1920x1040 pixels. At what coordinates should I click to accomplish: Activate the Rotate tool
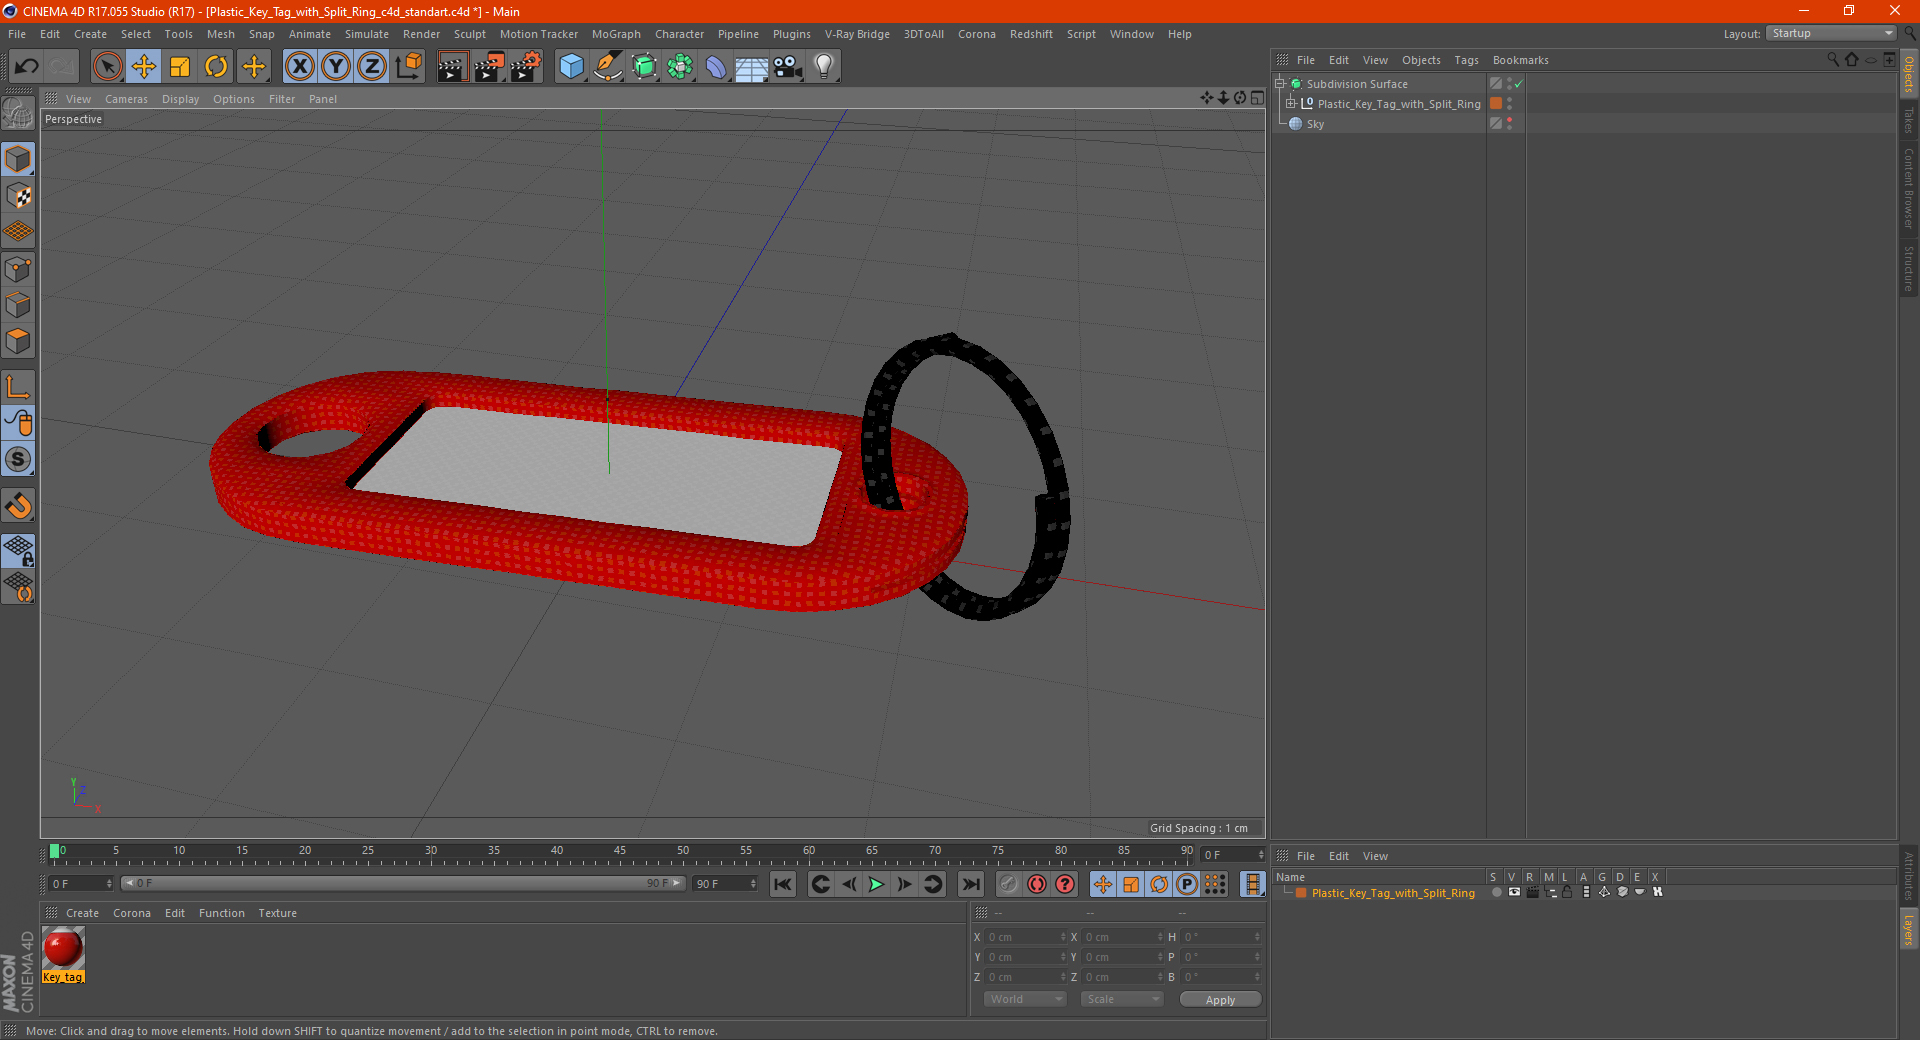pyautogui.click(x=216, y=67)
